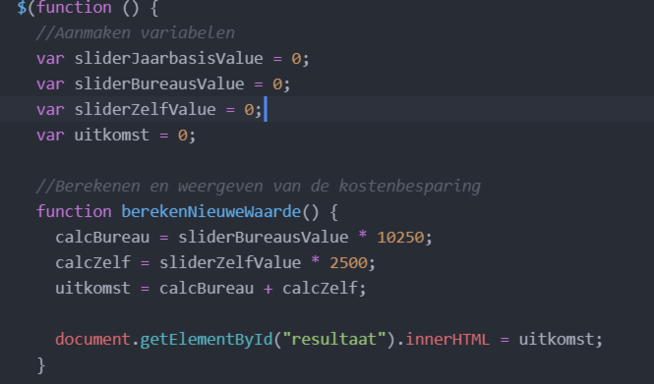
Task: Click the 'var' keyword before sliderJaarbasisValue
Action: tap(50, 58)
